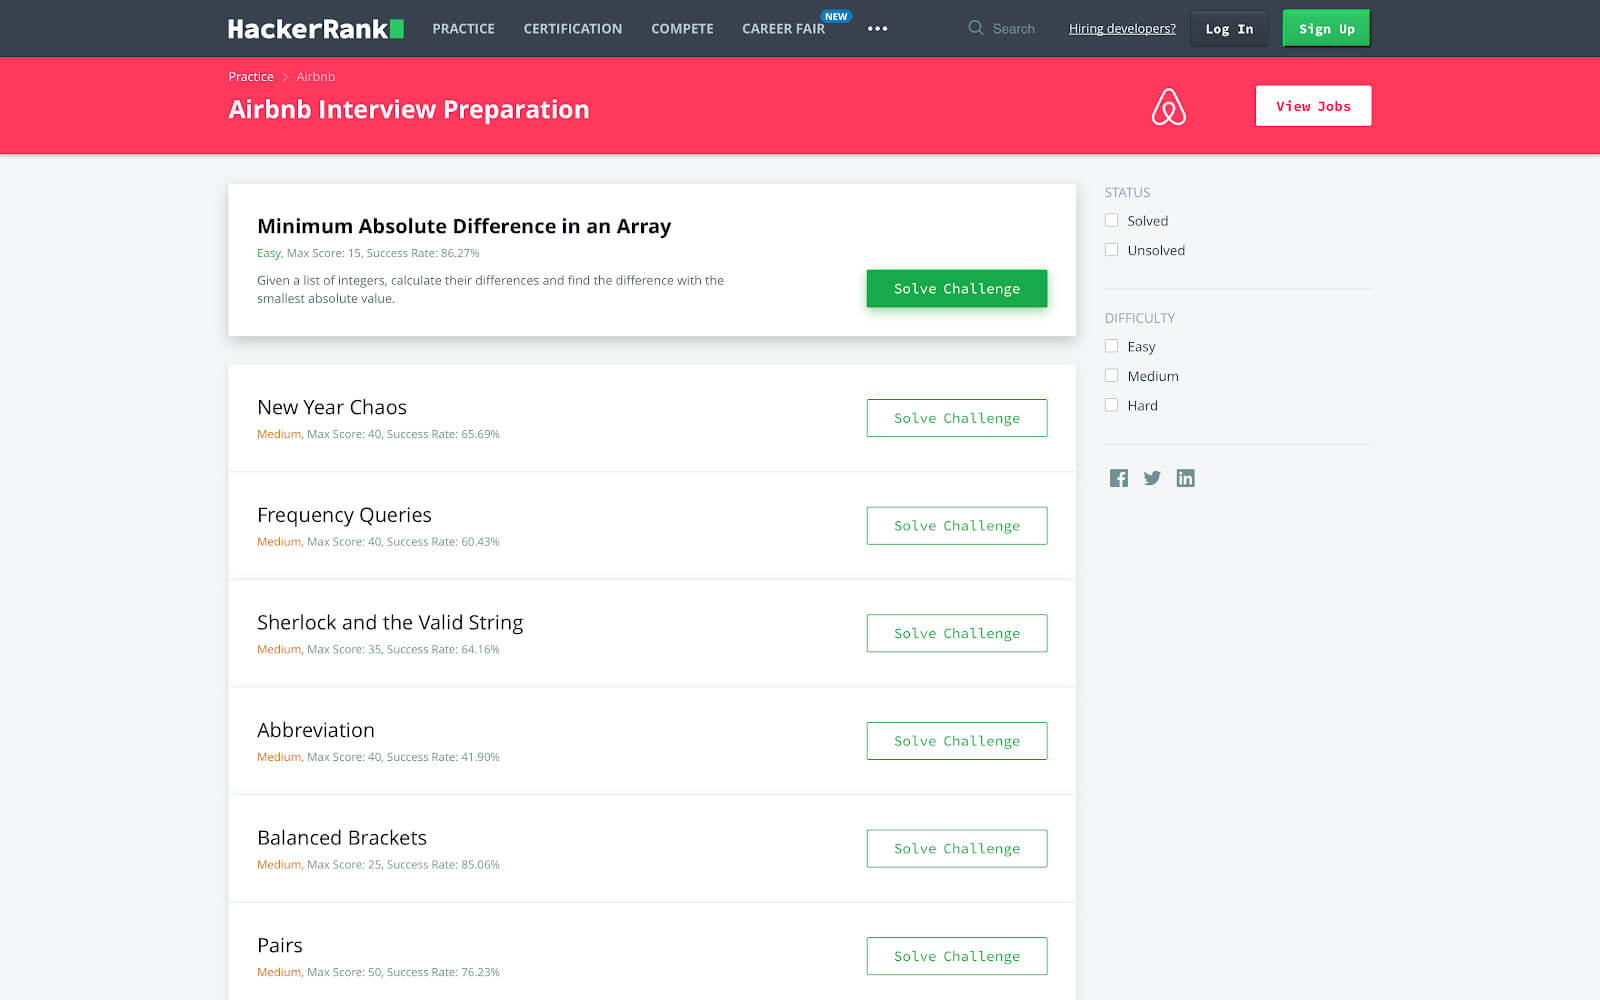The height and width of the screenshot is (1000, 1600).
Task: Click the 'Success Rate: 41.90%' text
Action: (x=443, y=757)
